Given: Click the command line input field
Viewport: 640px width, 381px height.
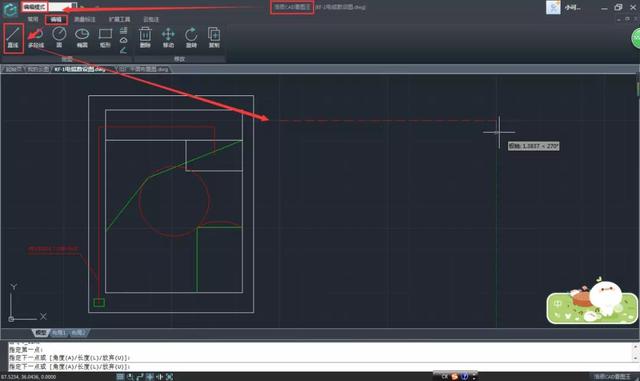Looking at the screenshot, I should point(320,367).
